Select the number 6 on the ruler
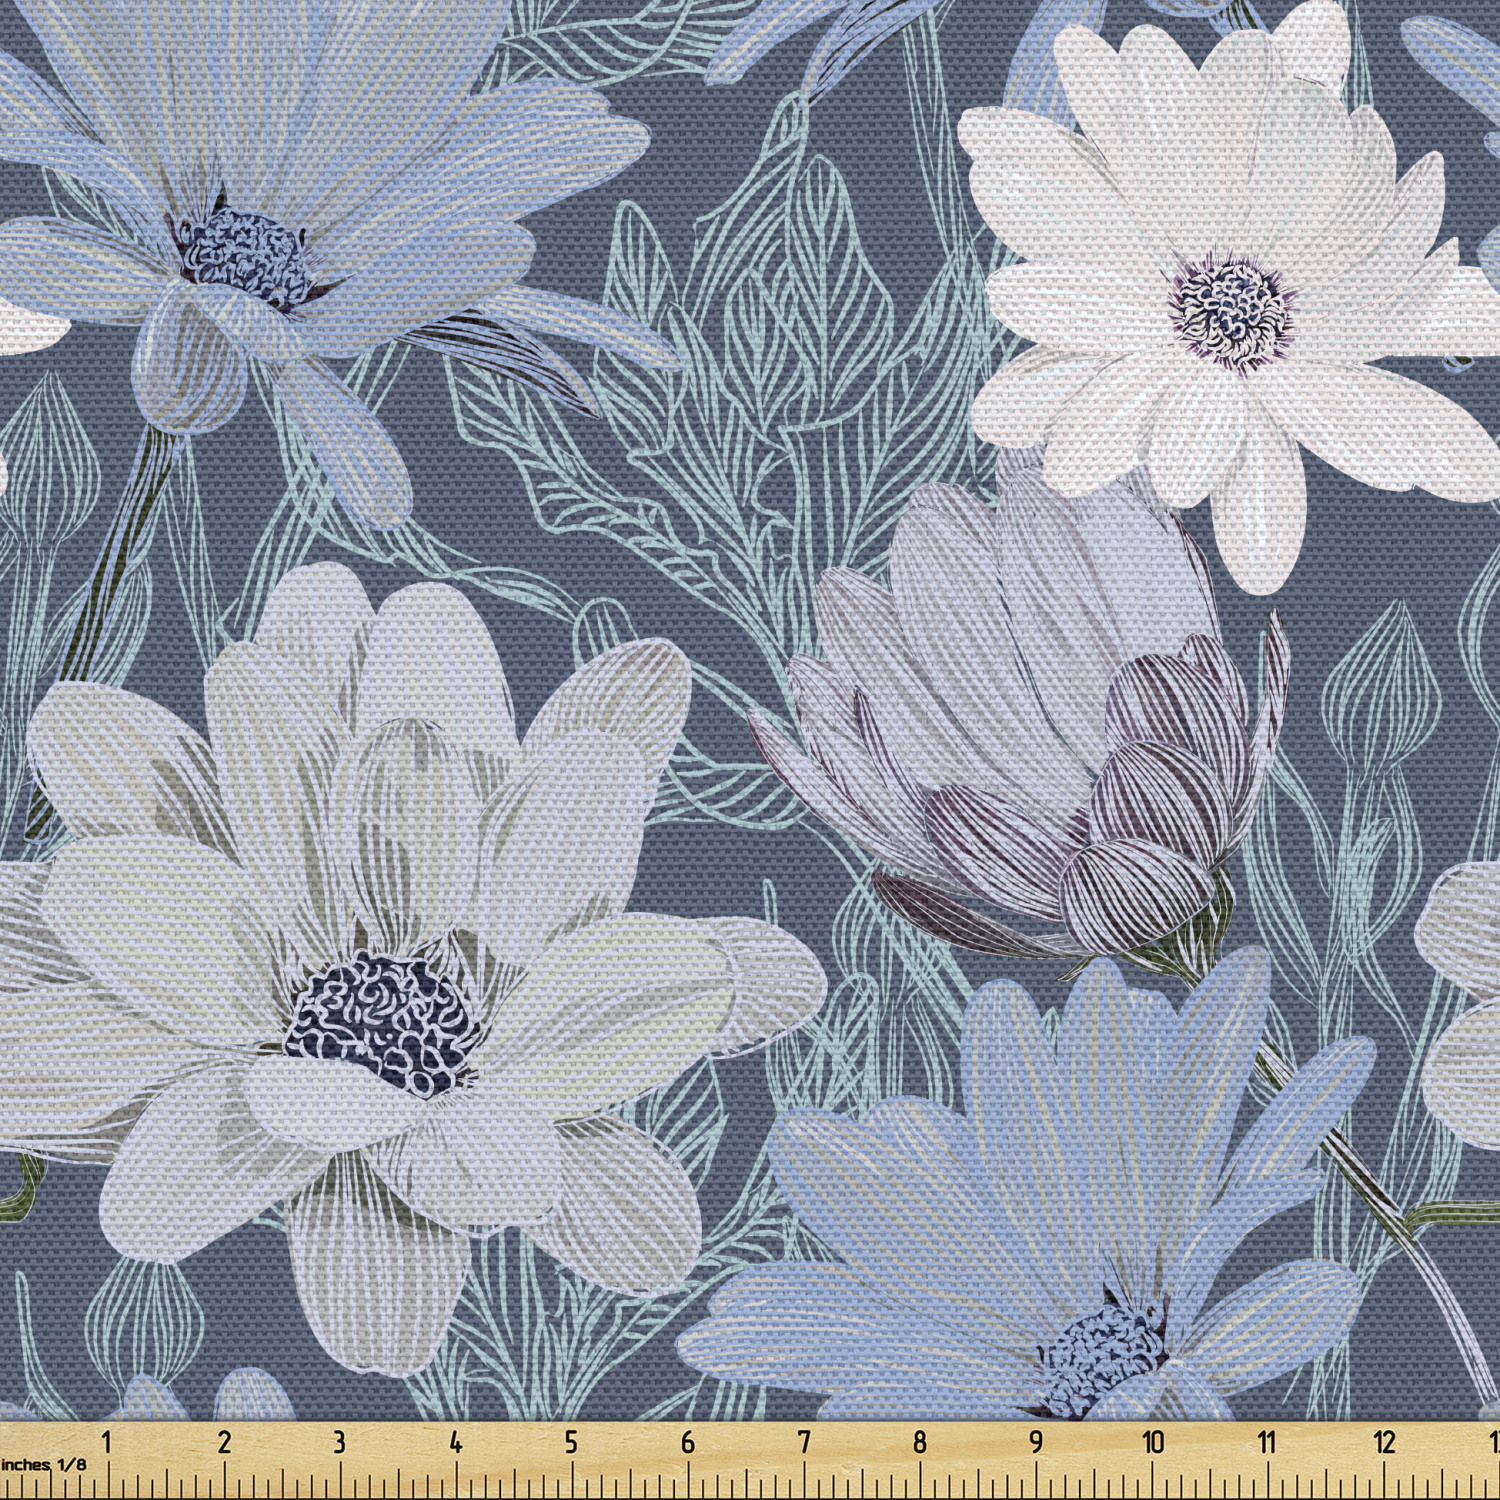Image resolution: width=1500 pixels, height=1500 pixels. coord(688,1442)
